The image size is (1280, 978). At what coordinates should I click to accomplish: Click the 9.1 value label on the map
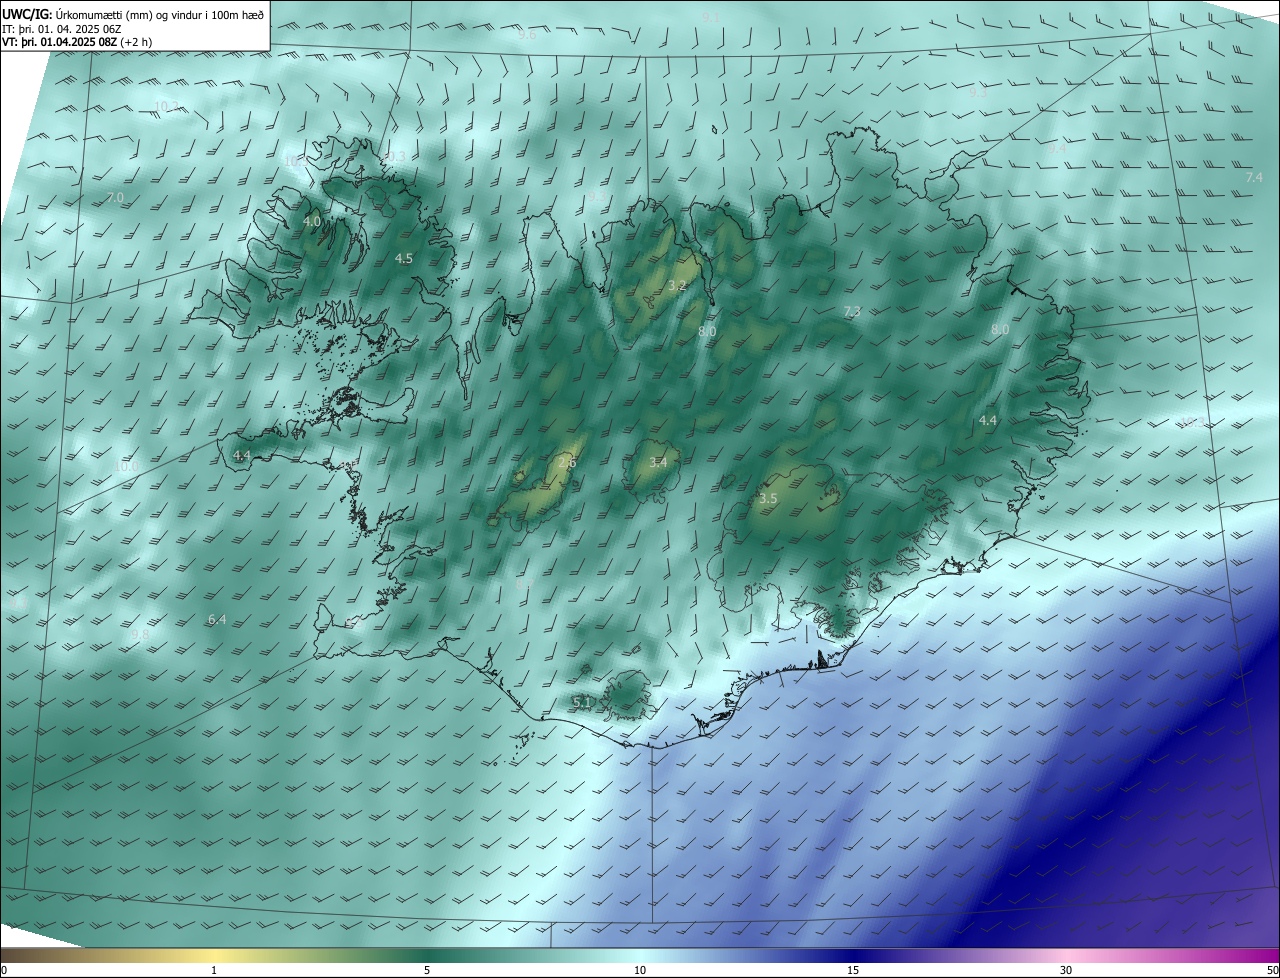point(711,18)
